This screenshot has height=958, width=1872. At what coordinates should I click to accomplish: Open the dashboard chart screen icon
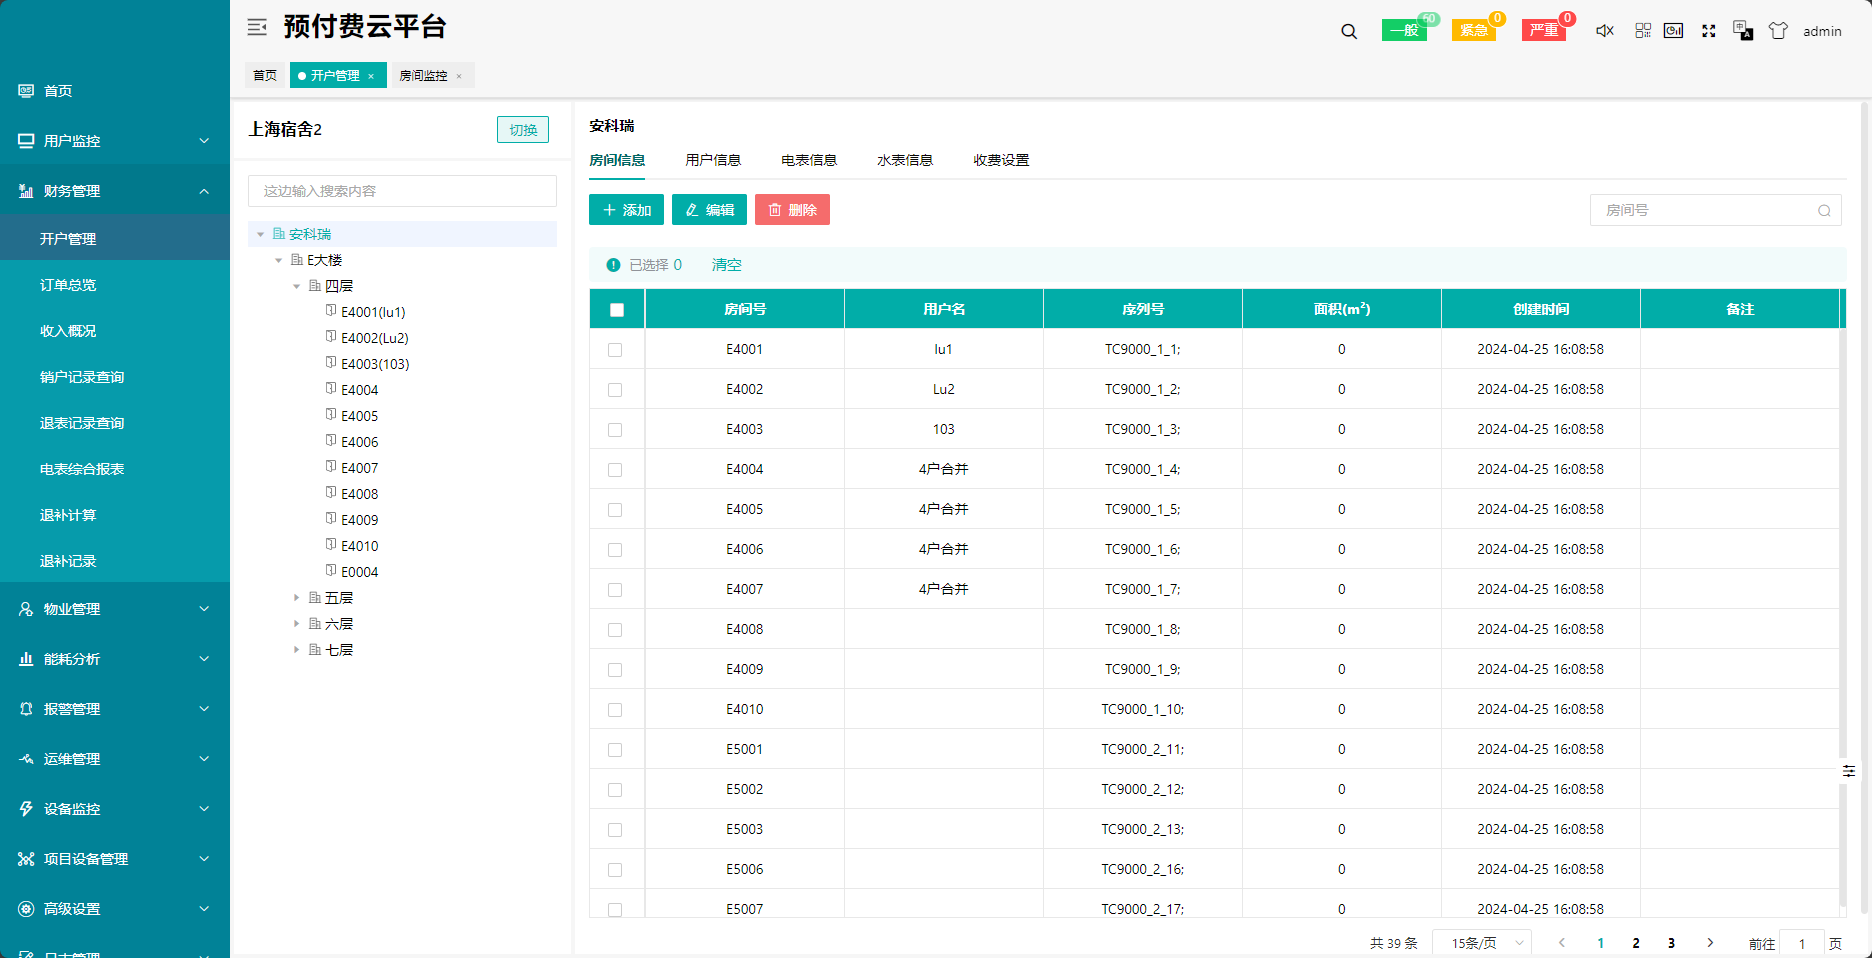click(x=1674, y=31)
